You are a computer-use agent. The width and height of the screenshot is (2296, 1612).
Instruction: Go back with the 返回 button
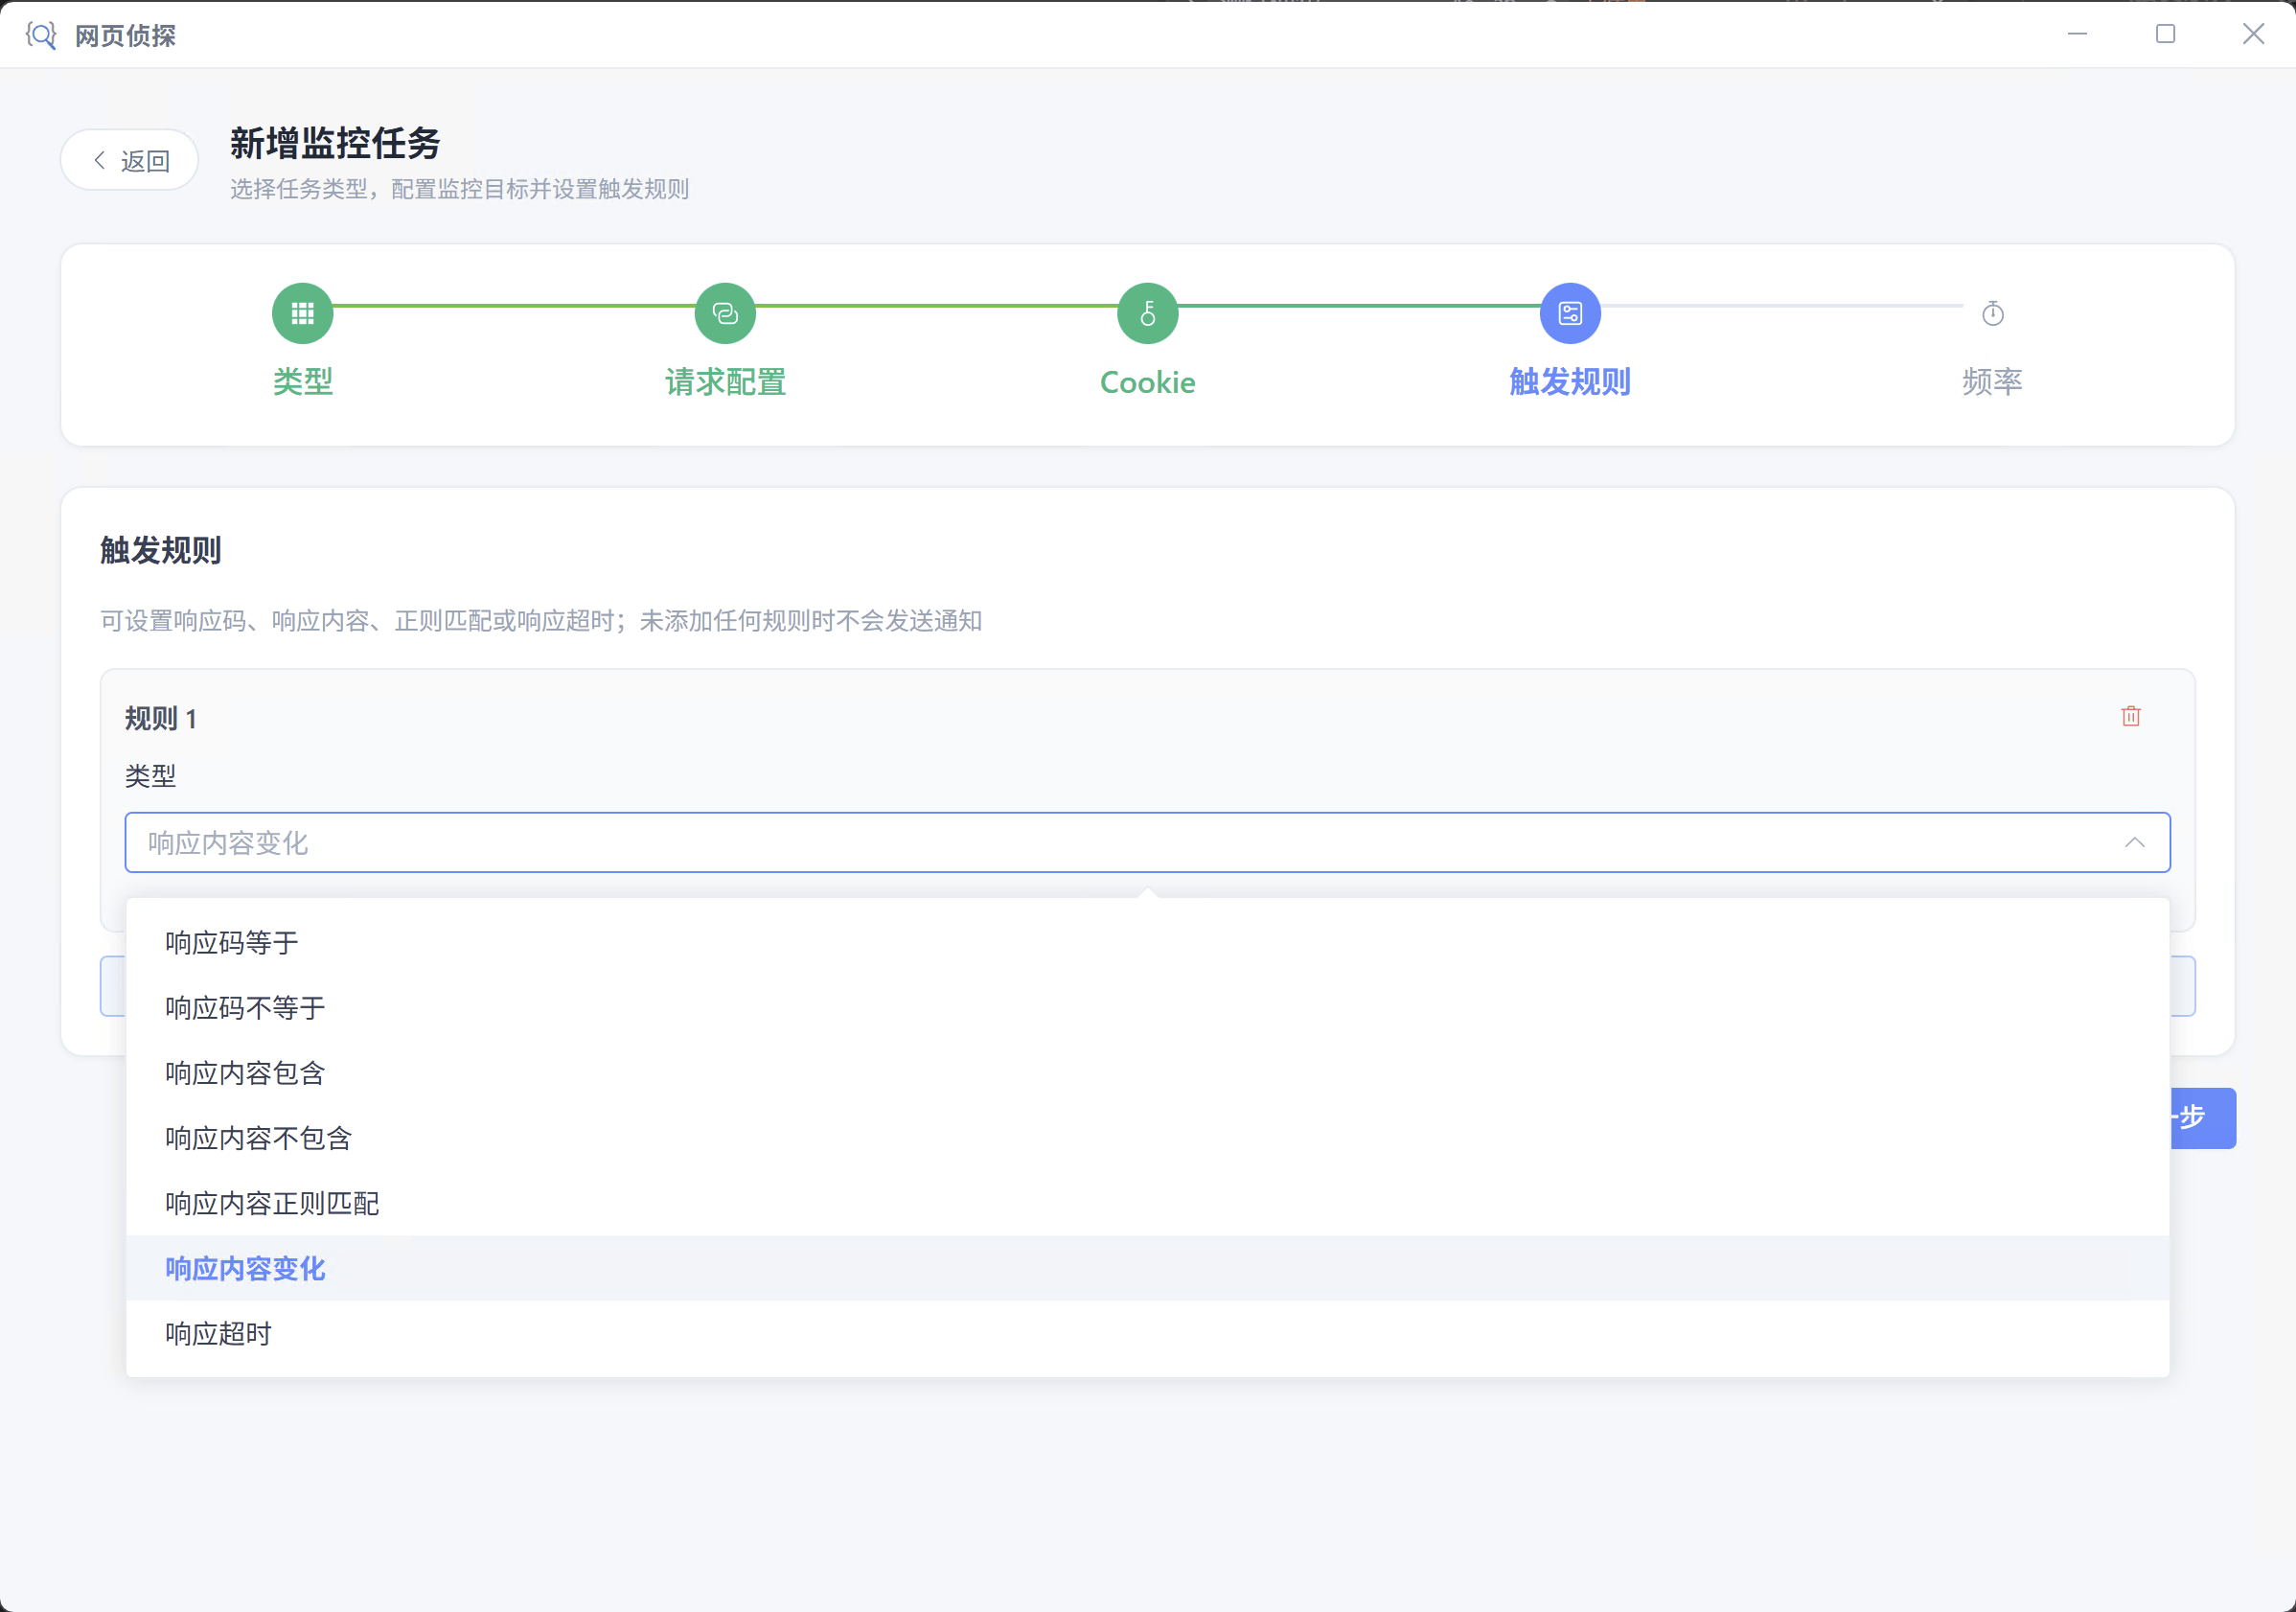point(130,160)
